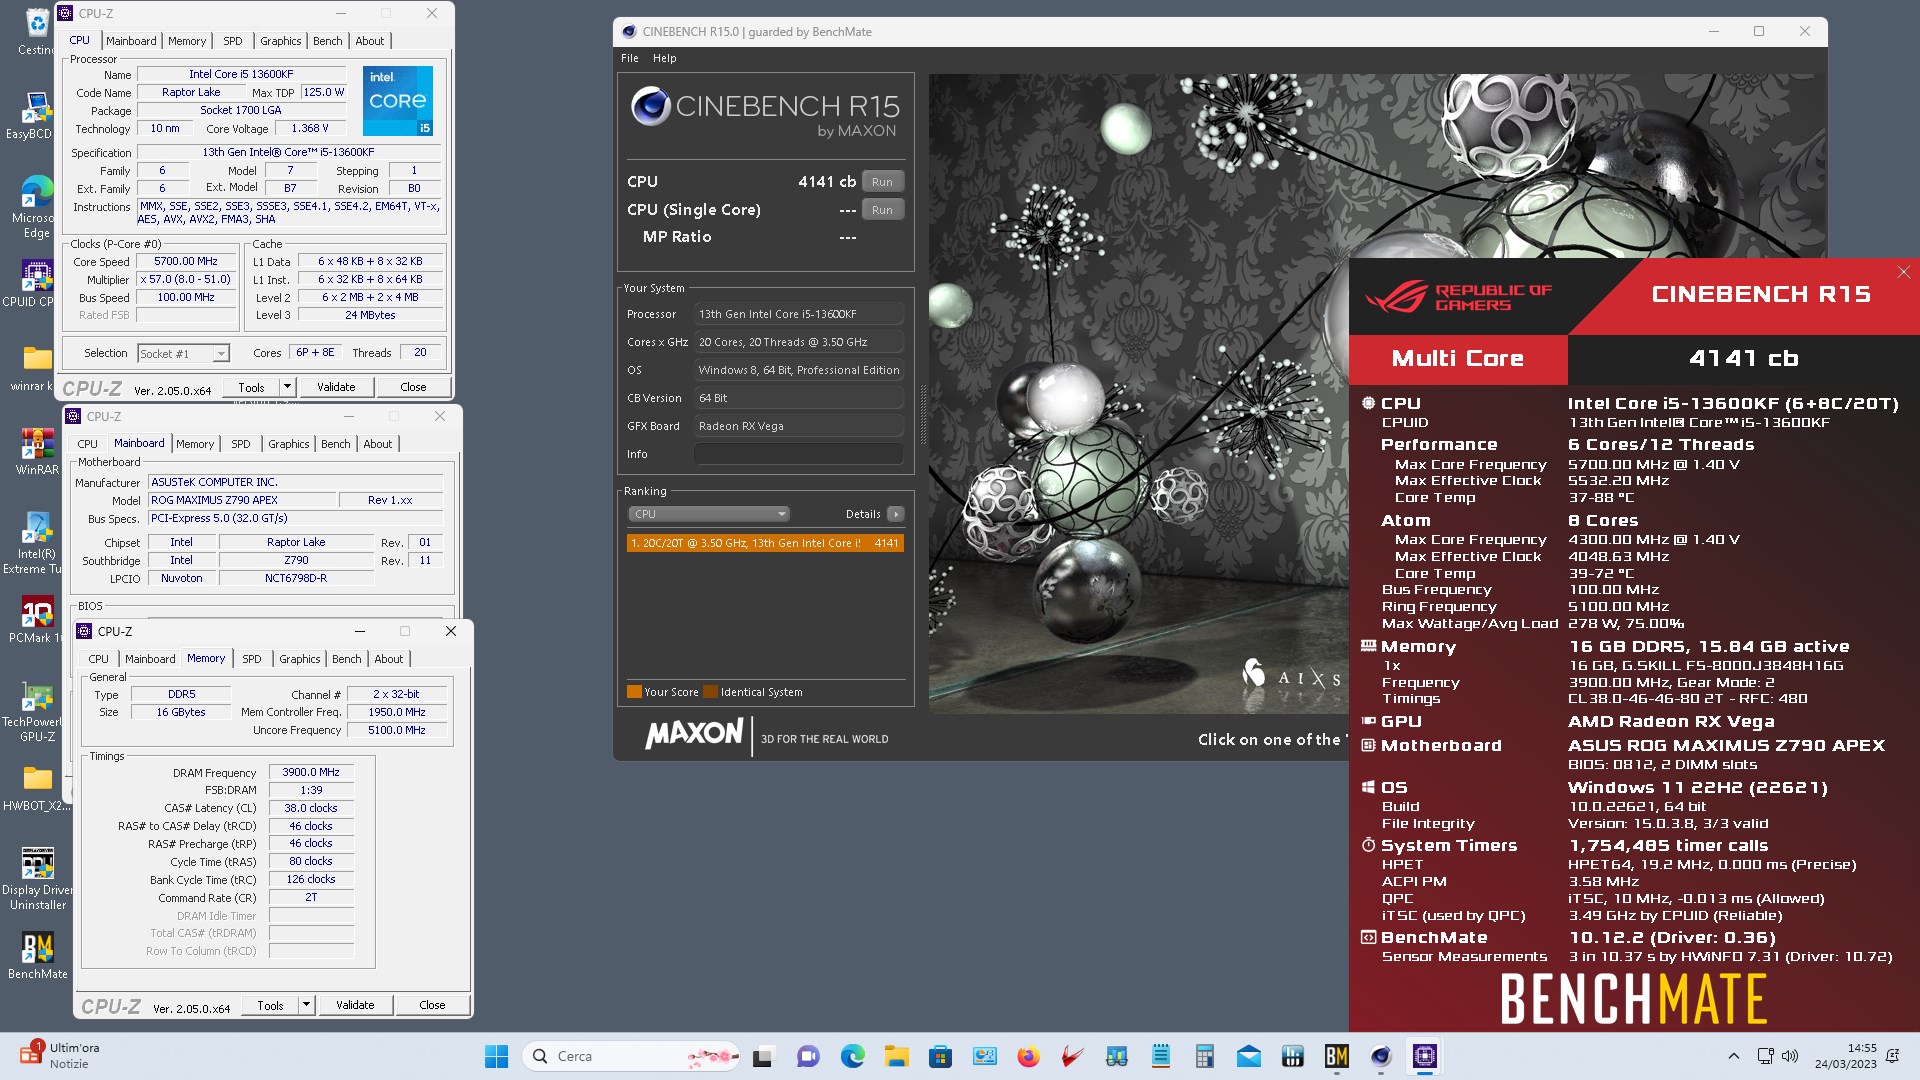The width and height of the screenshot is (1920, 1080).
Task: Open the PCMark 10 desktop icon
Action: (36, 620)
